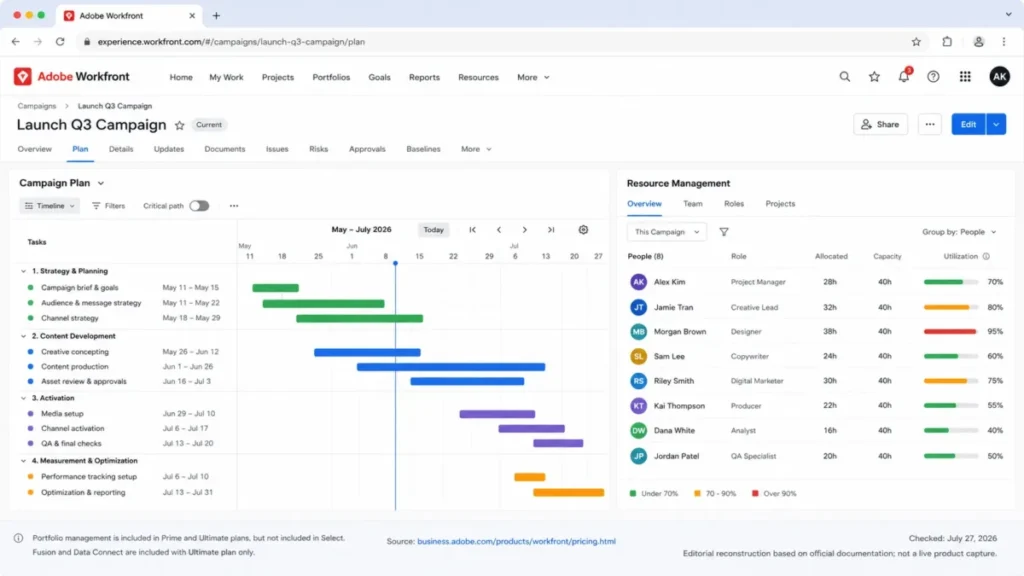Open the Timeline view dropdown
The image size is (1024, 576).
(x=50, y=206)
